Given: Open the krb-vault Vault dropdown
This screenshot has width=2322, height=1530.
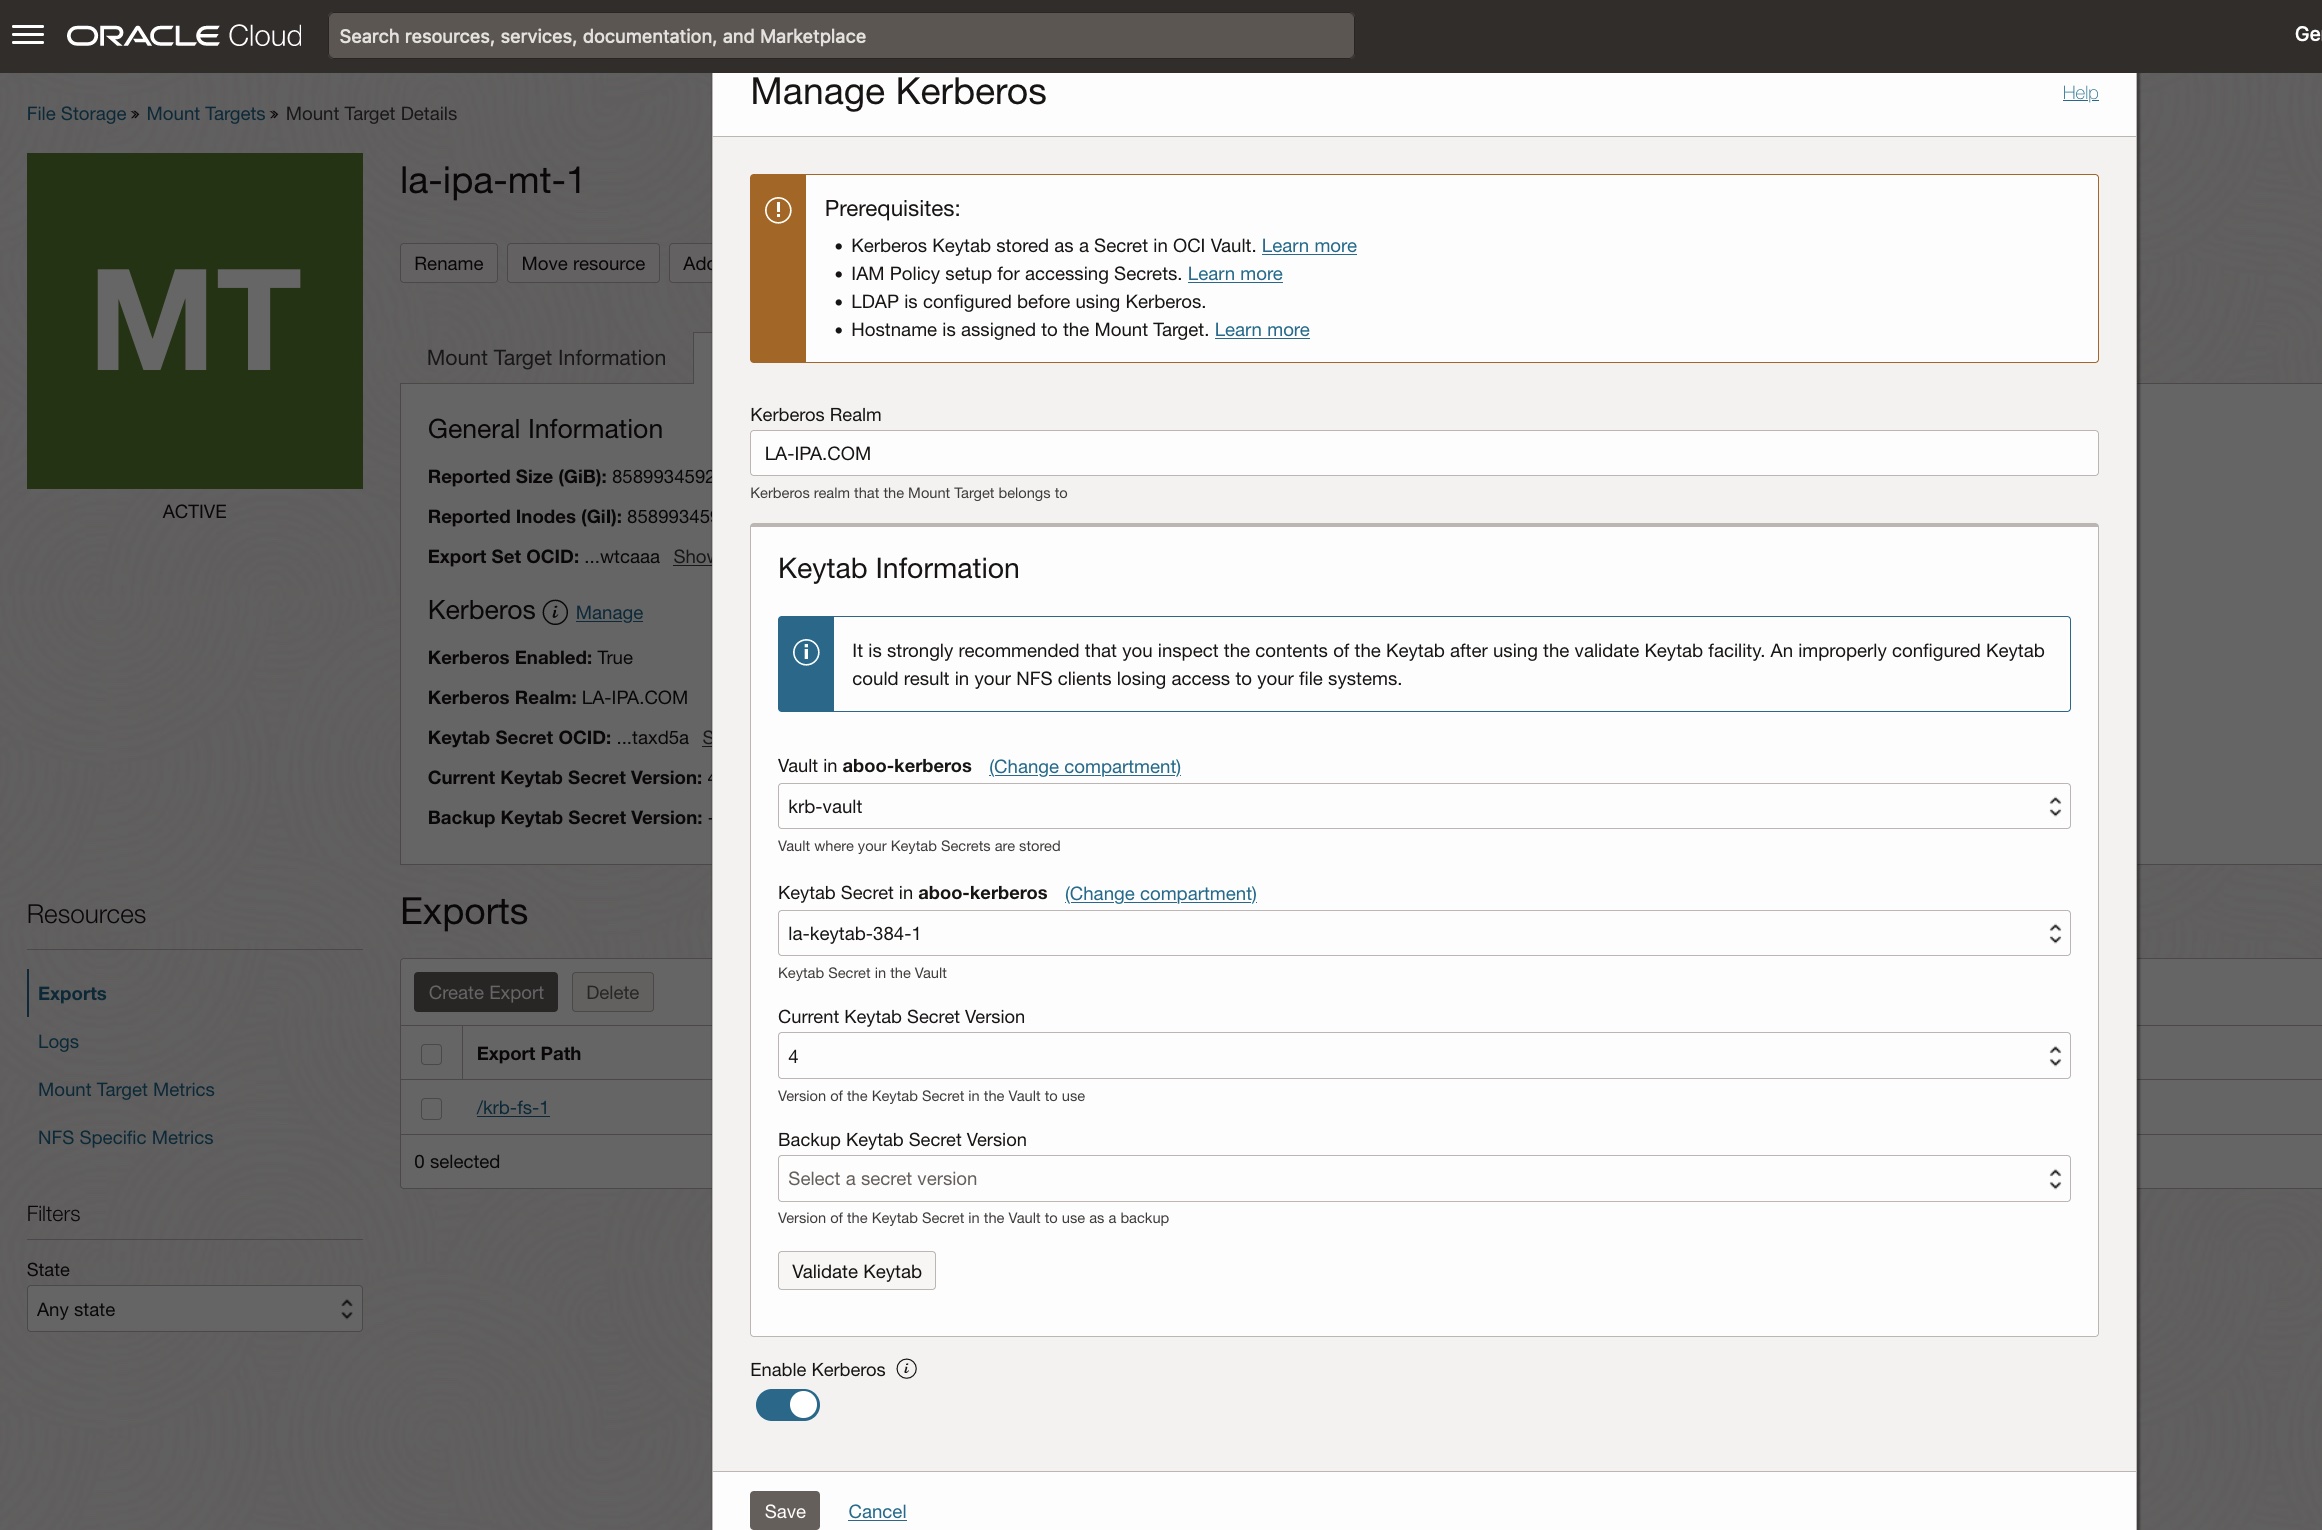Looking at the screenshot, I should [x=2054, y=805].
